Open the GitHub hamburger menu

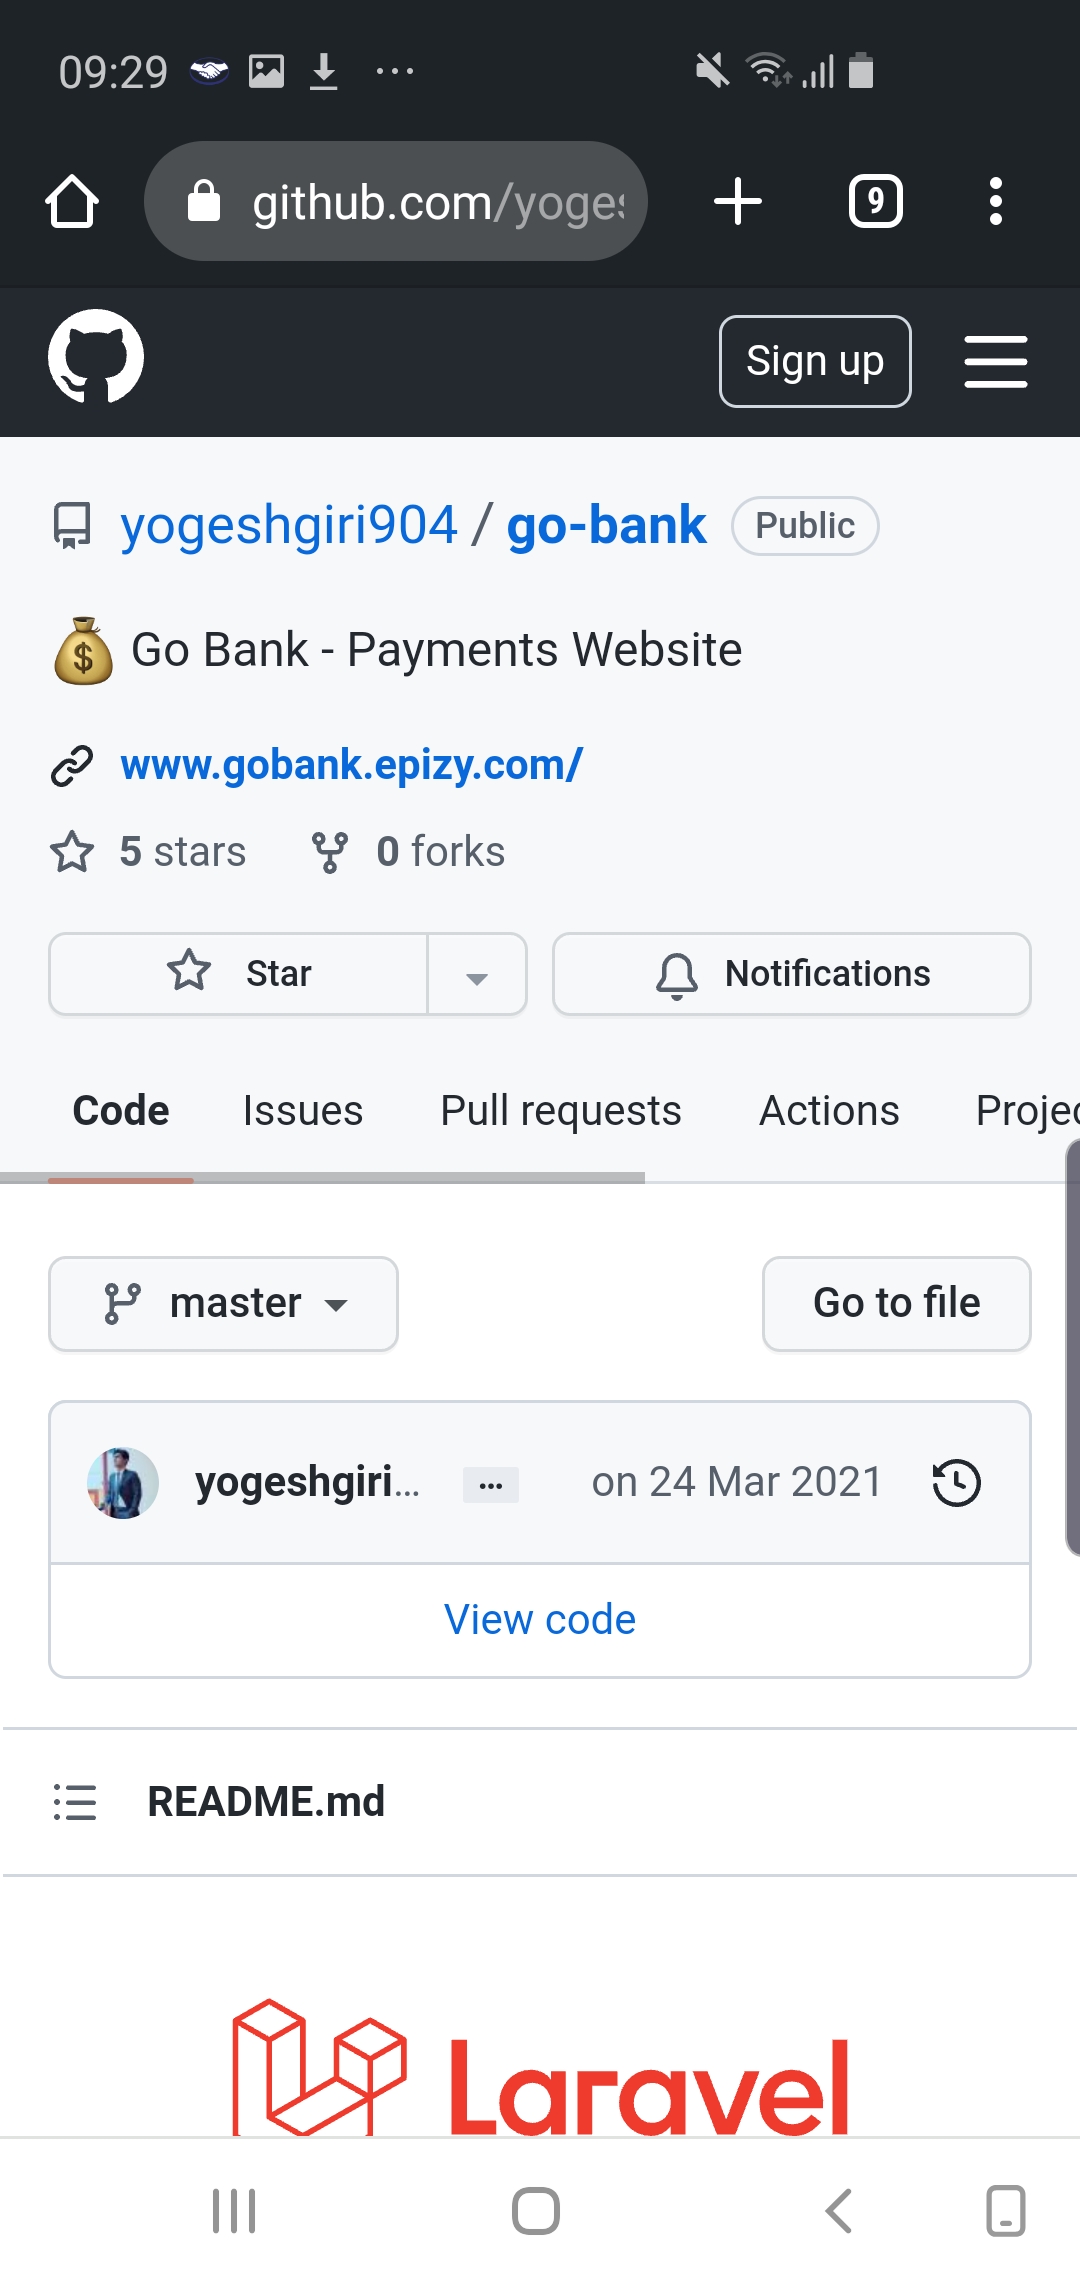pos(995,361)
